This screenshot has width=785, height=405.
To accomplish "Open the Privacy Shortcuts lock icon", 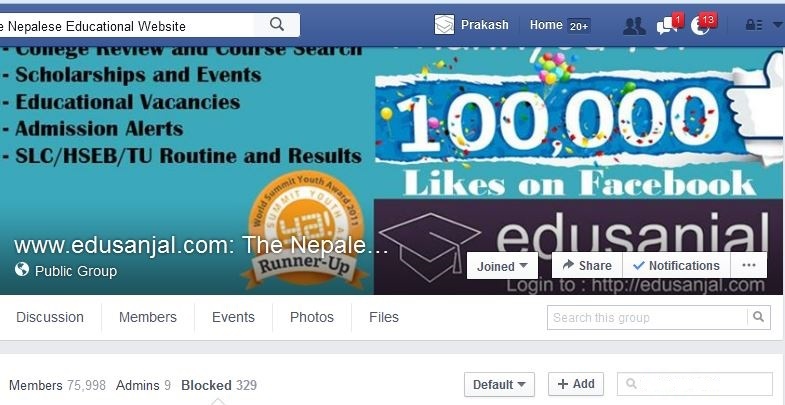I will pos(754,25).
